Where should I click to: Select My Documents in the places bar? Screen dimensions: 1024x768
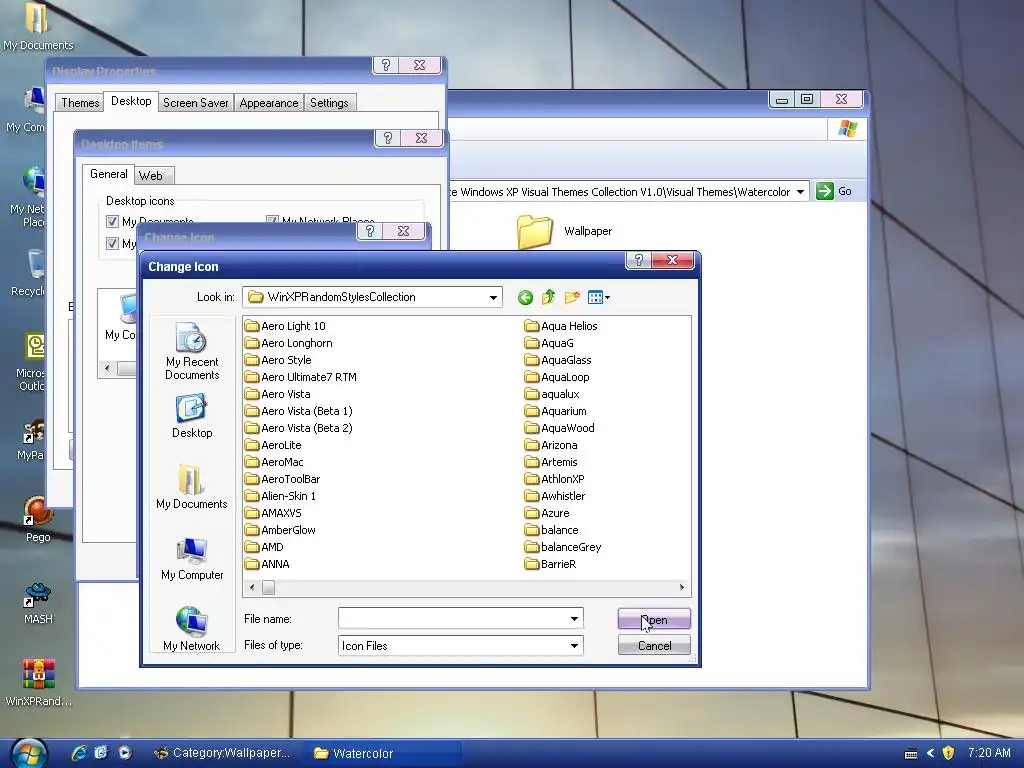click(192, 487)
